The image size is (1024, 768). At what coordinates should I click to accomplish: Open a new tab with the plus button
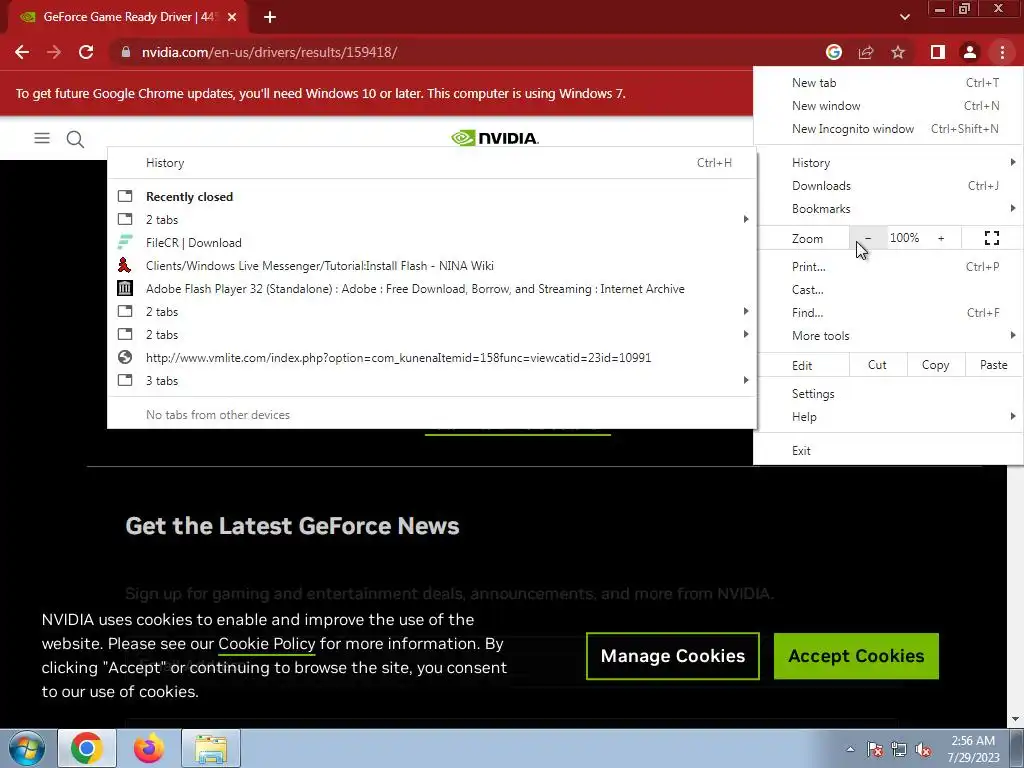point(270,17)
